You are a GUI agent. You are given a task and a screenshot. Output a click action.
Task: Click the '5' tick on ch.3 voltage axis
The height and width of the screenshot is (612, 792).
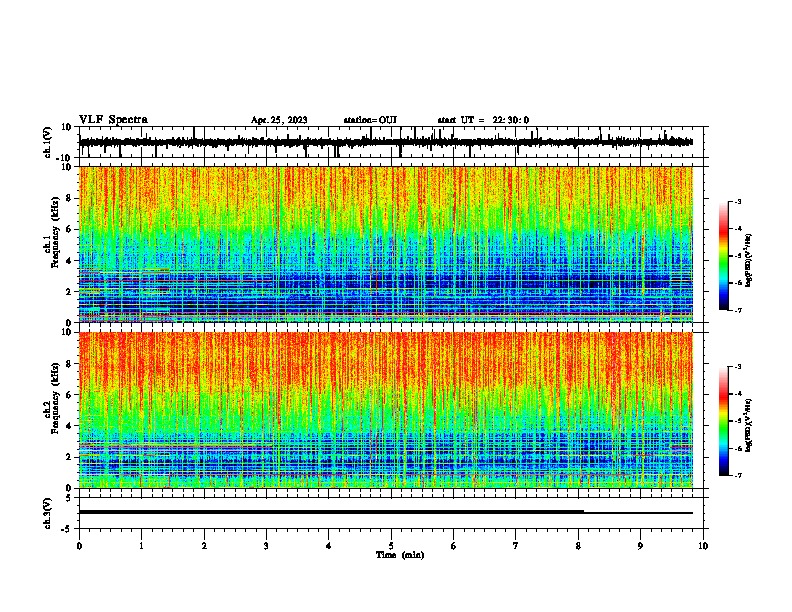tap(69, 497)
